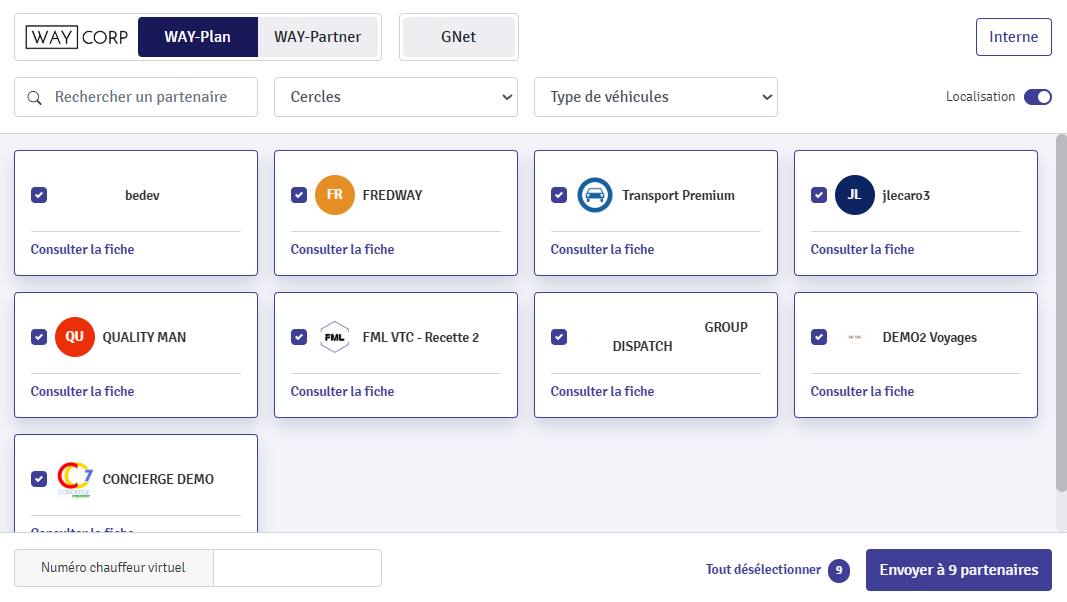
Task: Uncheck the bedev partner checkbox
Action: coord(39,195)
